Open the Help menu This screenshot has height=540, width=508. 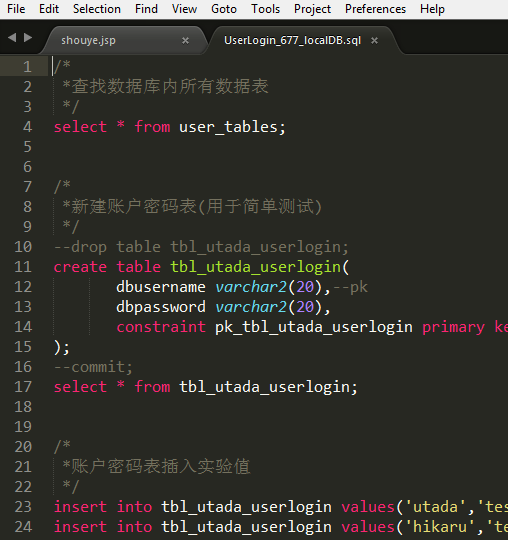point(432,9)
